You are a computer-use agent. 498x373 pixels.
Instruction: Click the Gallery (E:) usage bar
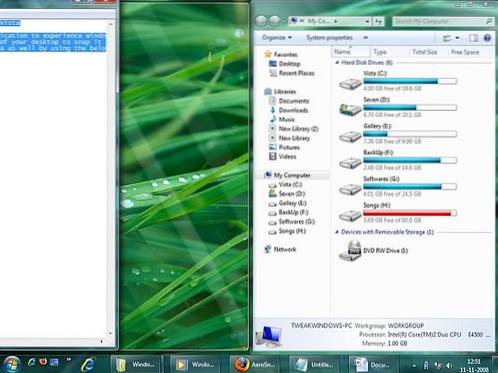[410, 134]
